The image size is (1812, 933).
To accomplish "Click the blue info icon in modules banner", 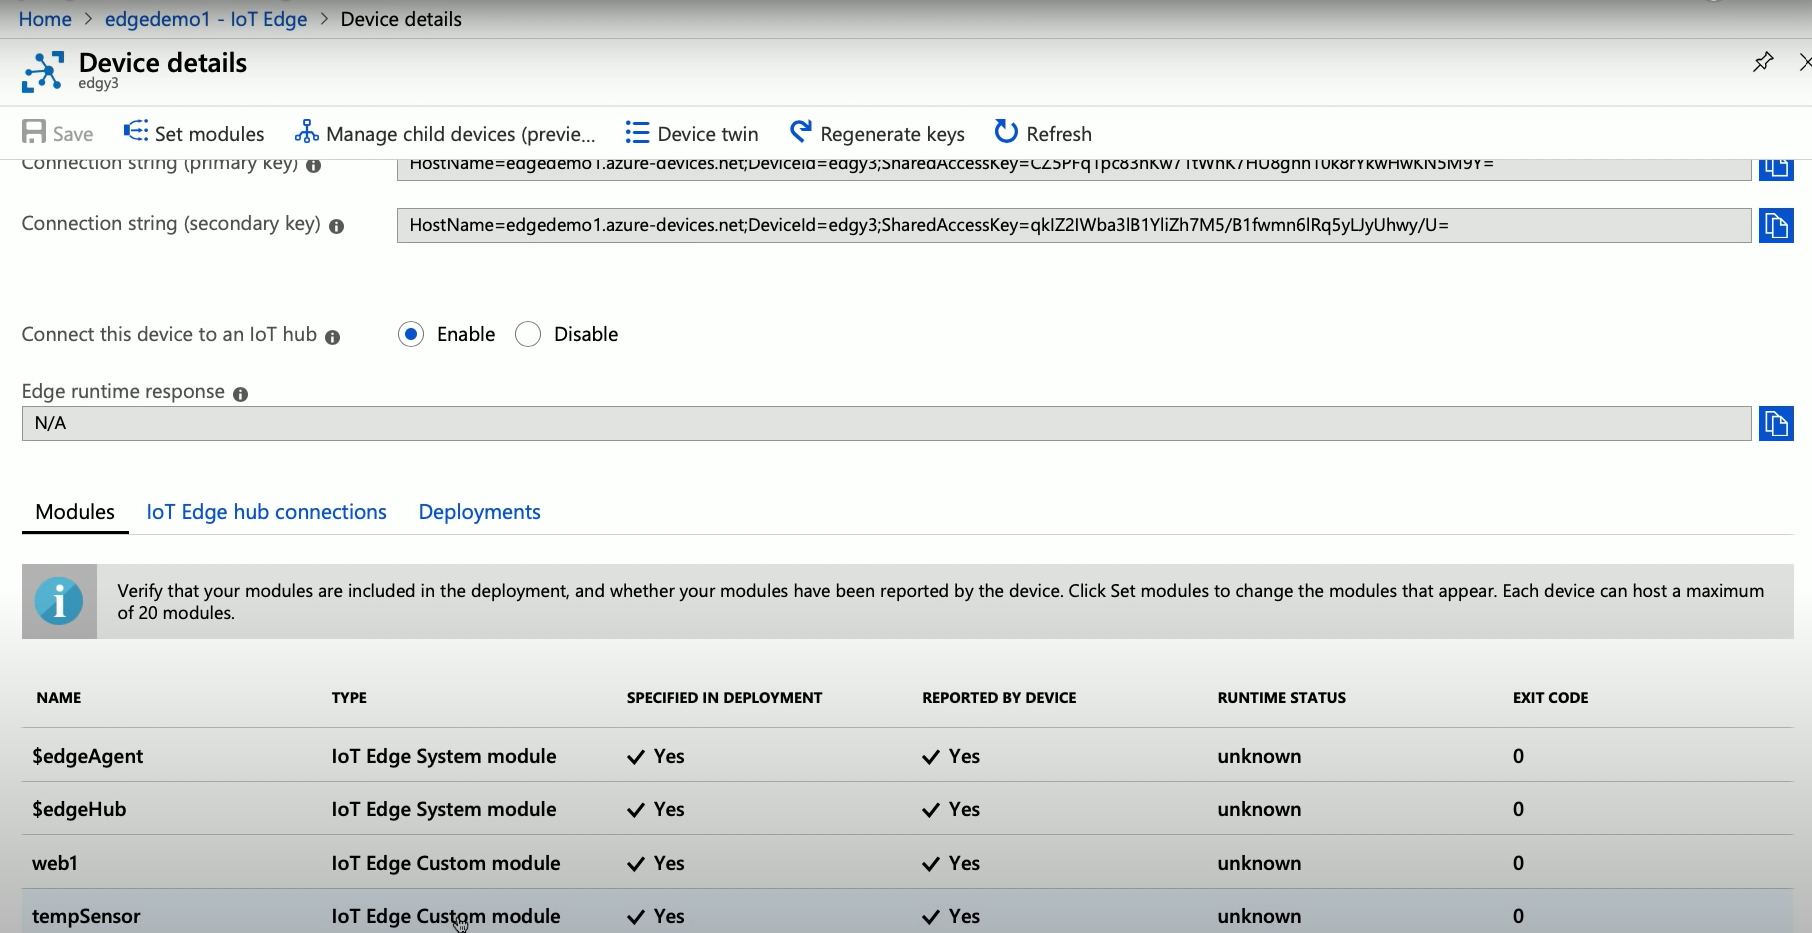I will click(x=59, y=601).
